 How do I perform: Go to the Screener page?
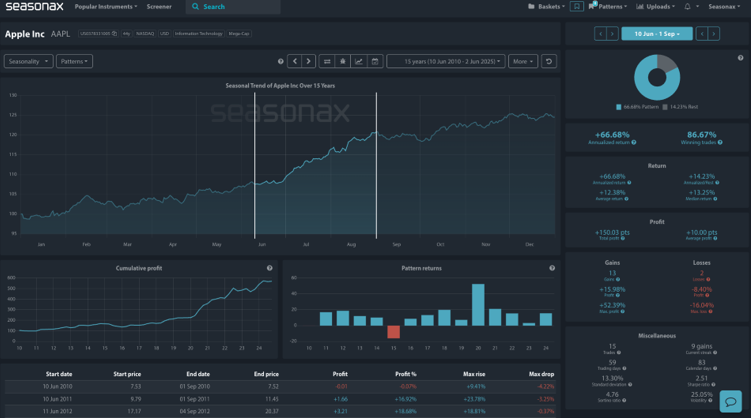(159, 7)
